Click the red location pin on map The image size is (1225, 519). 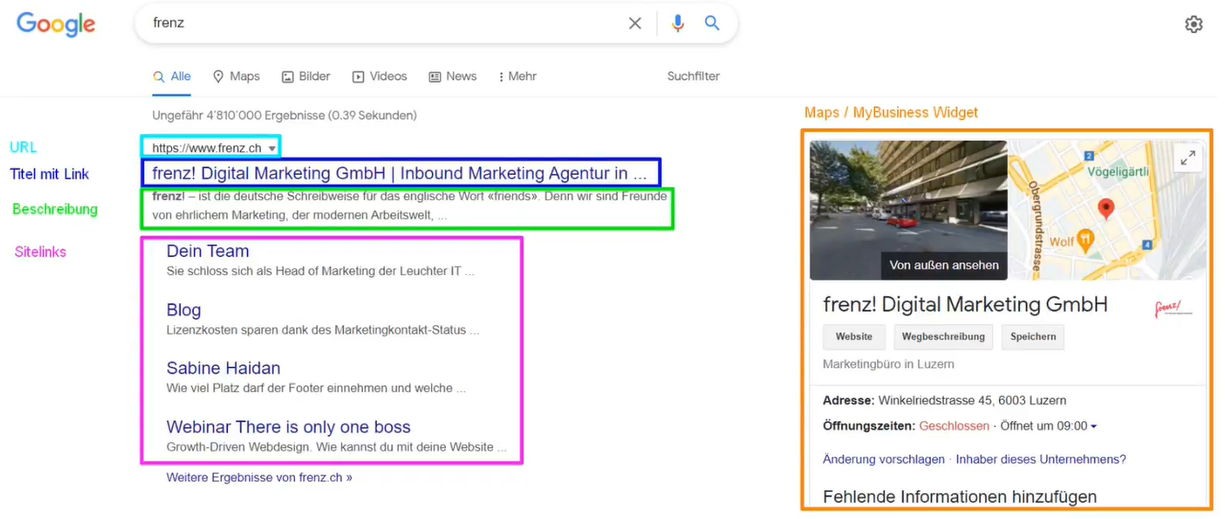tap(1106, 209)
